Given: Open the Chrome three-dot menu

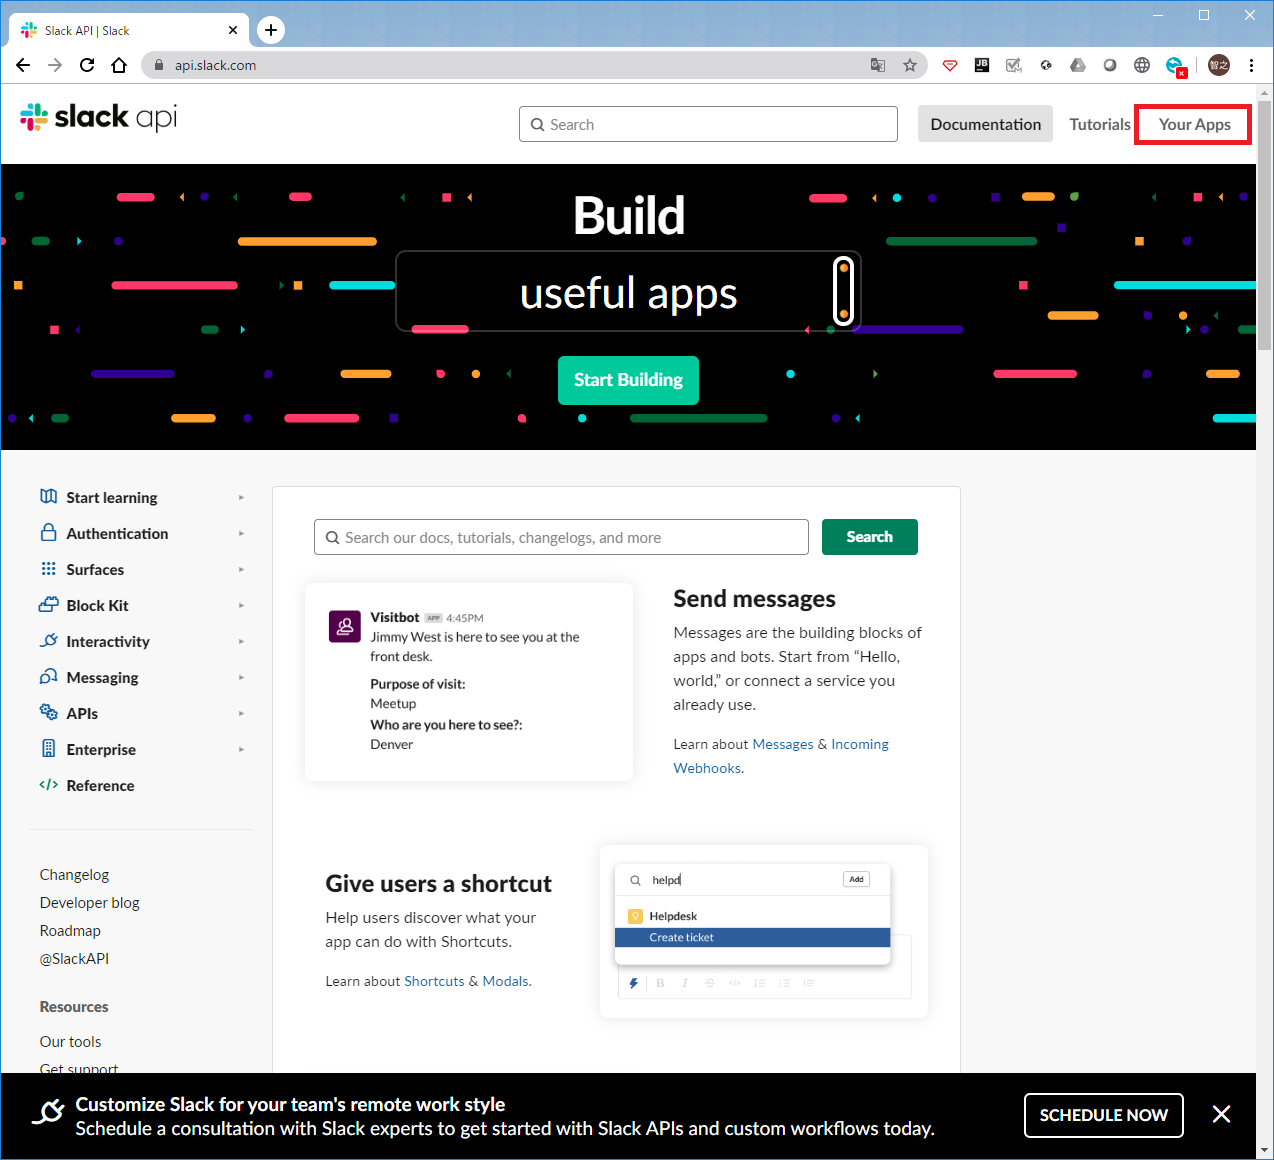Looking at the screenshot, I should [x=1251, y=65].
